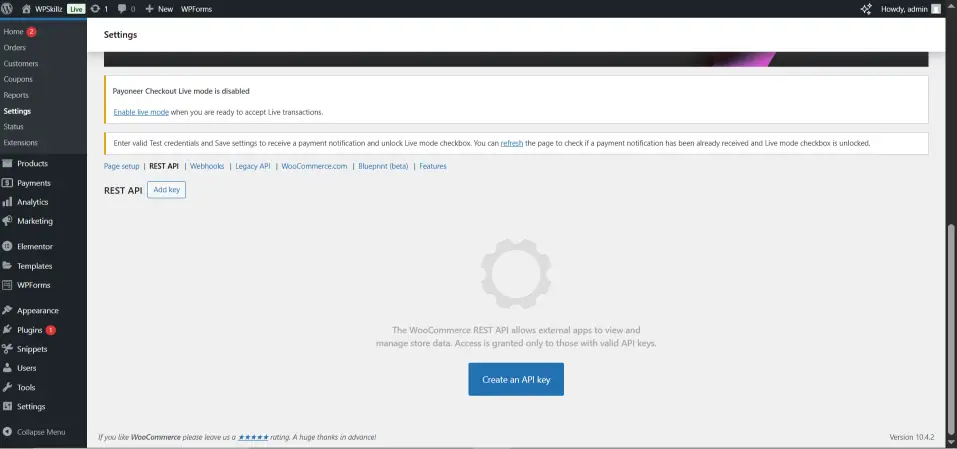This screenshot has height=449, width=957.
Task: Open the Howdy, admin account menu
Action: (x=911, y=9)
